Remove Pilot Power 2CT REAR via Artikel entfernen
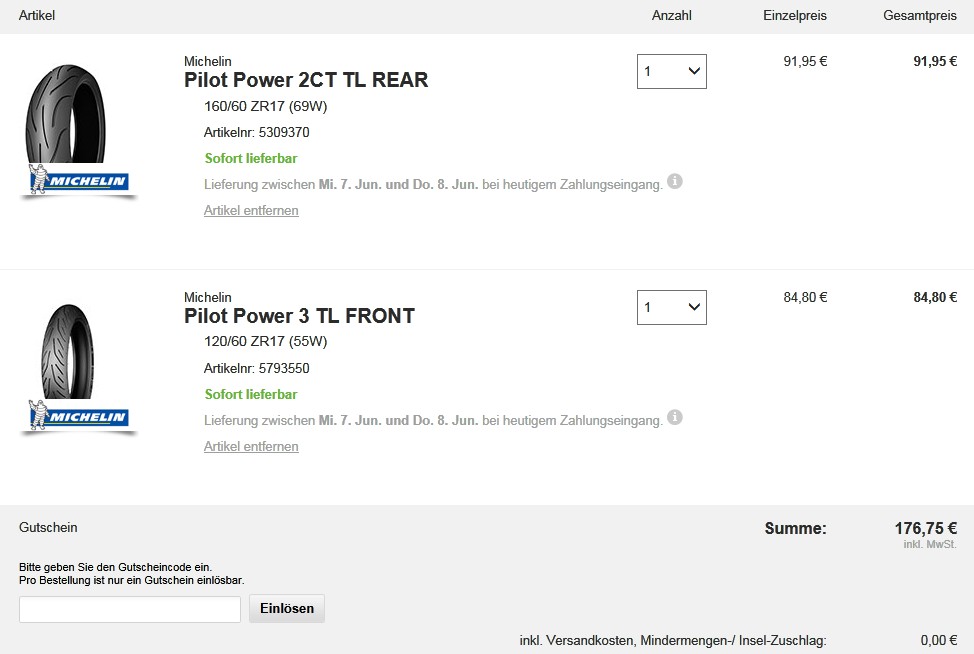Viewport: 974px width, 654px height. click(x=251, y=211)
